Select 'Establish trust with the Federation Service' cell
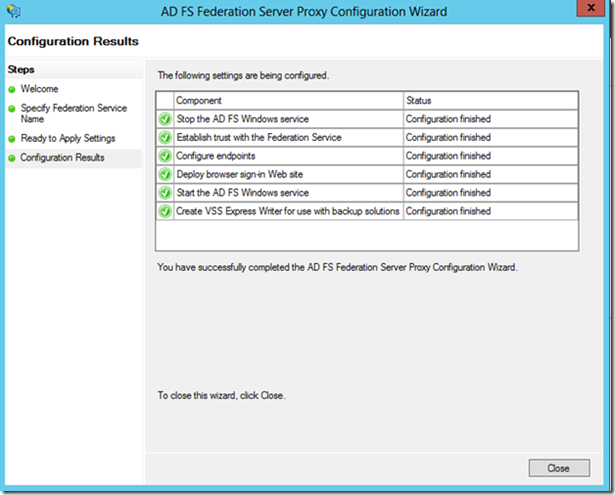 coord(288,137)
